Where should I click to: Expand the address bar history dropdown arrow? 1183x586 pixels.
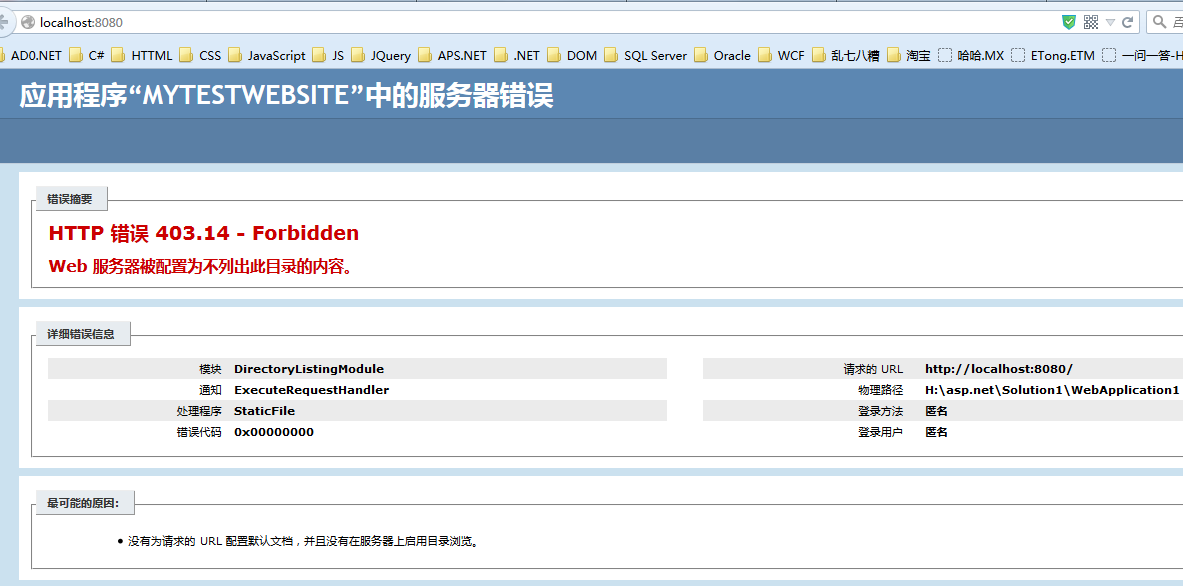tap(1110, 23)
